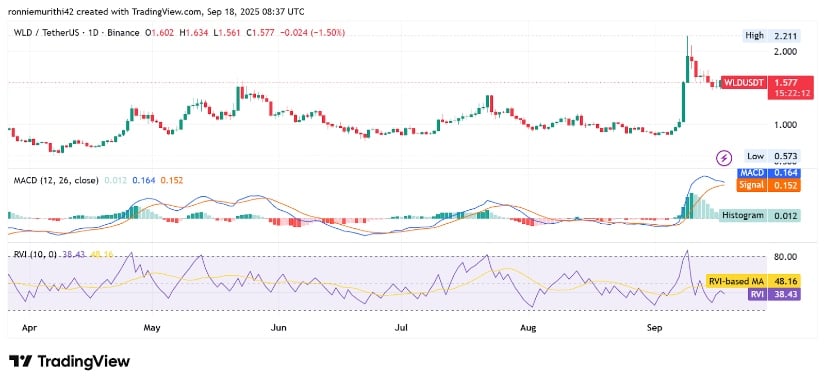Click the May date axis label
The height and width of the screenshot is (384, 825).
152,328
